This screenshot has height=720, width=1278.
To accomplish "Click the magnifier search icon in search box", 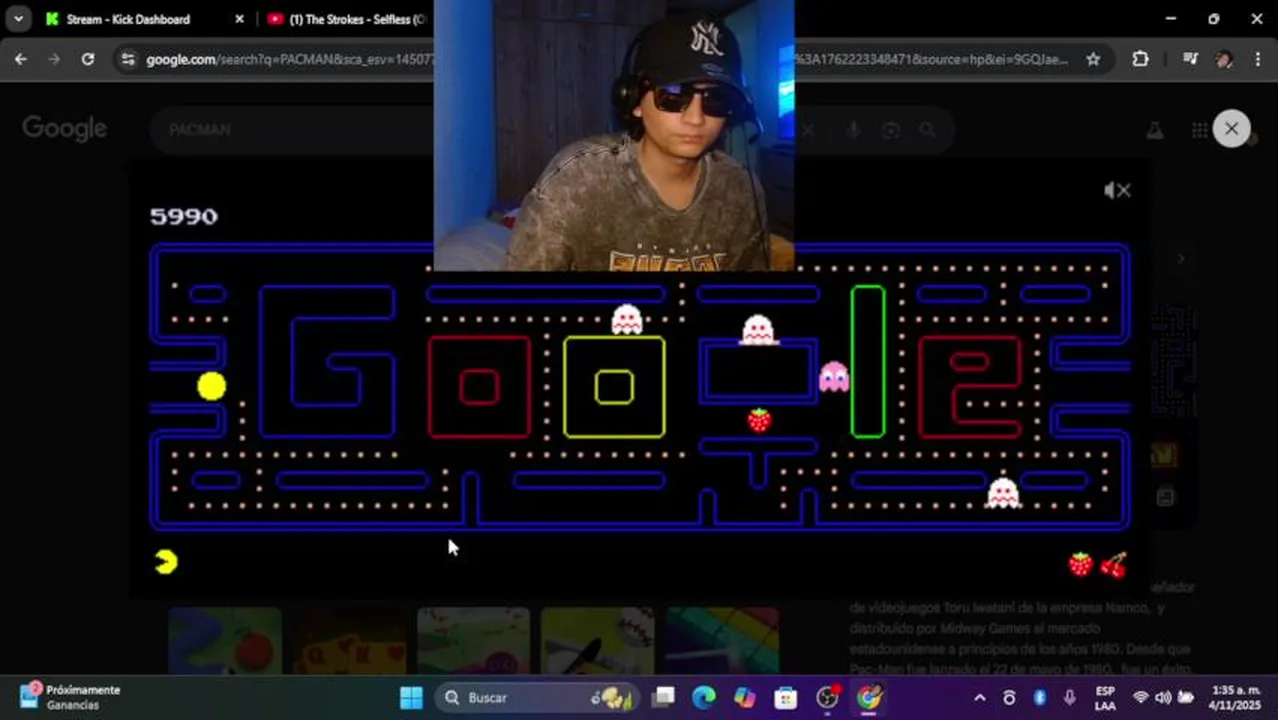I will (928, 130).
